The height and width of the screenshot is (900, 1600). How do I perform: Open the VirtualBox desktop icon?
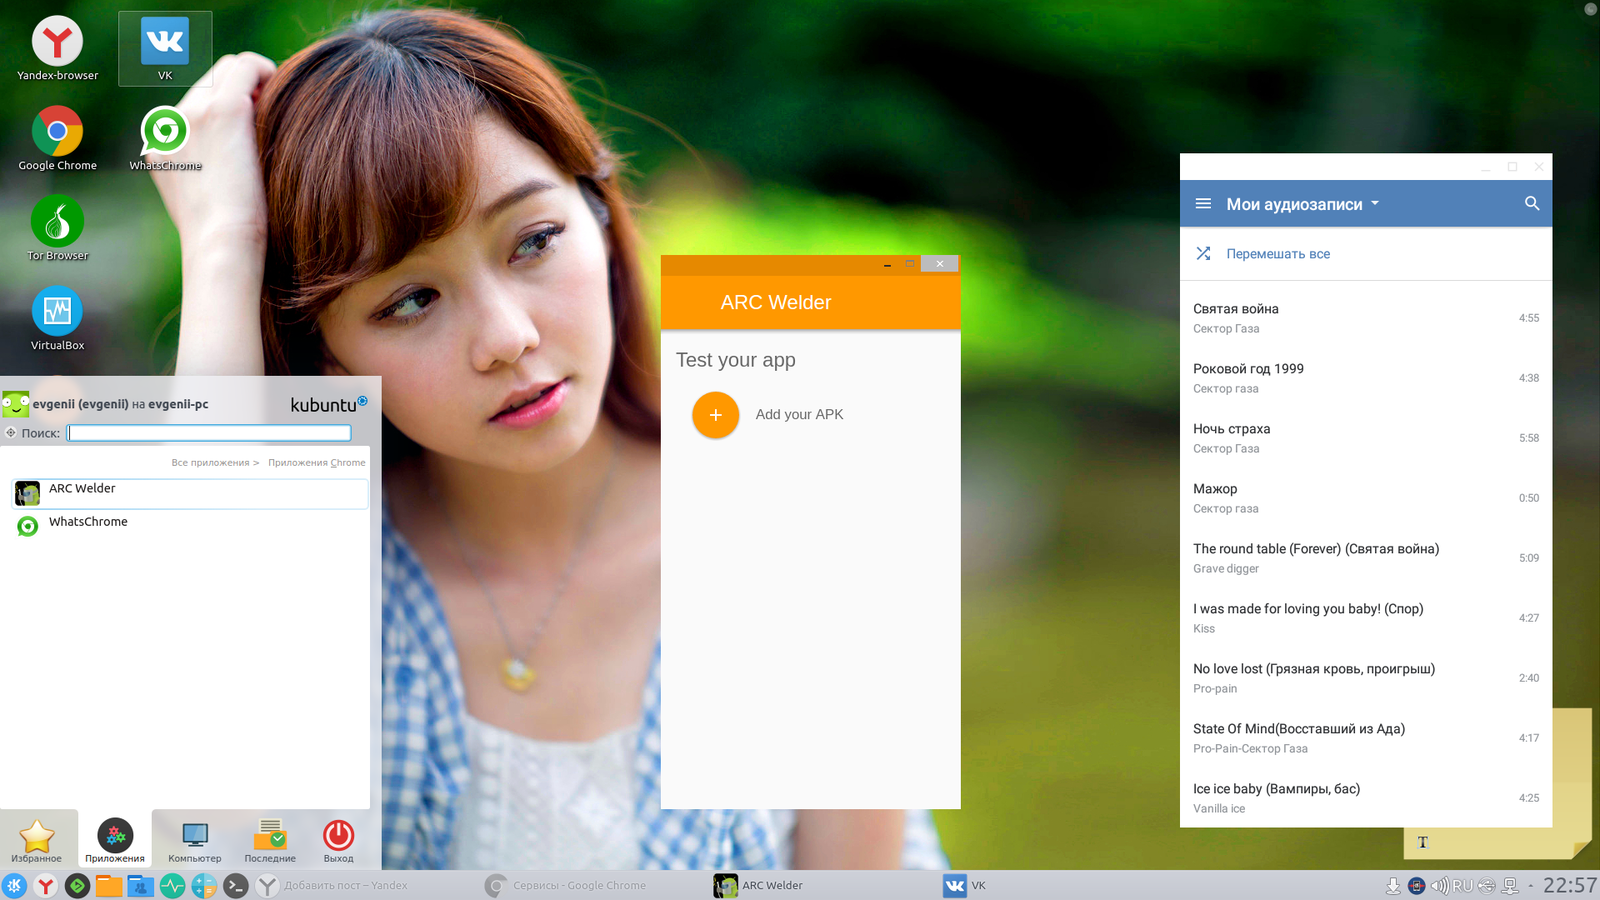click(57, 318)
